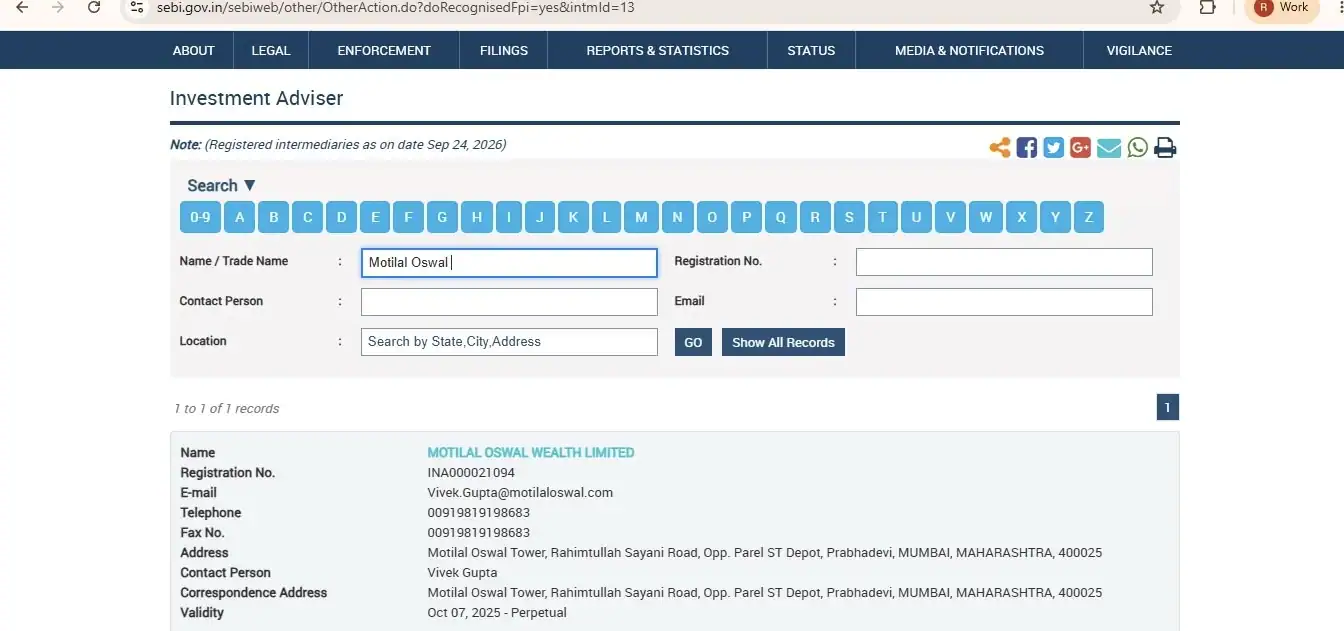The height and width of the screenshot is (631, 1344).
Task: Focus the Location search field
Action: (509, 342)
